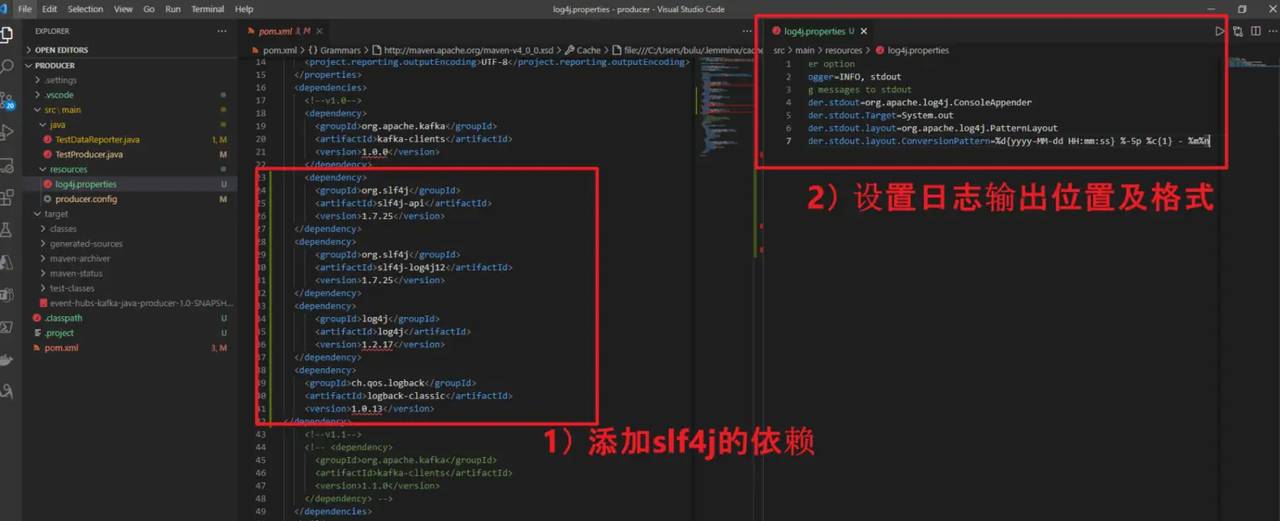Image resolution: width=1280 pixels, height=521 pixels.
Task: Open the event-hubs-kafka-java-producer SNAPSHOT jar
Action: tap(128, 303)
